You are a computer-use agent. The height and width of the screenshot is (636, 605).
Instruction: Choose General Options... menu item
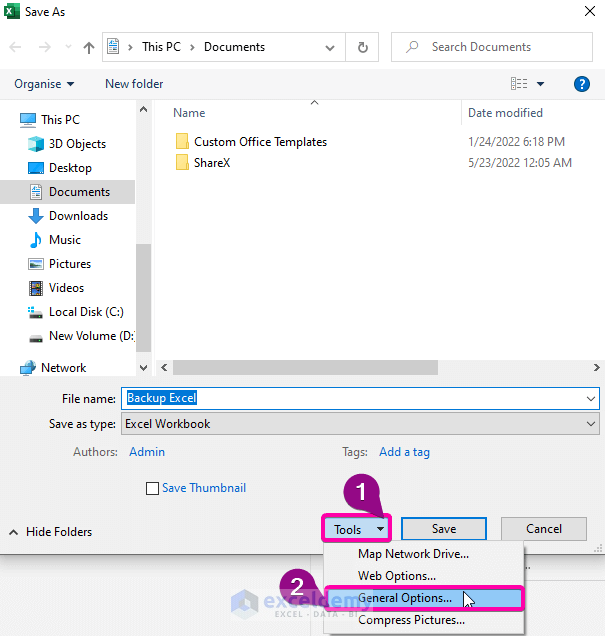click(x=424, y=598)
